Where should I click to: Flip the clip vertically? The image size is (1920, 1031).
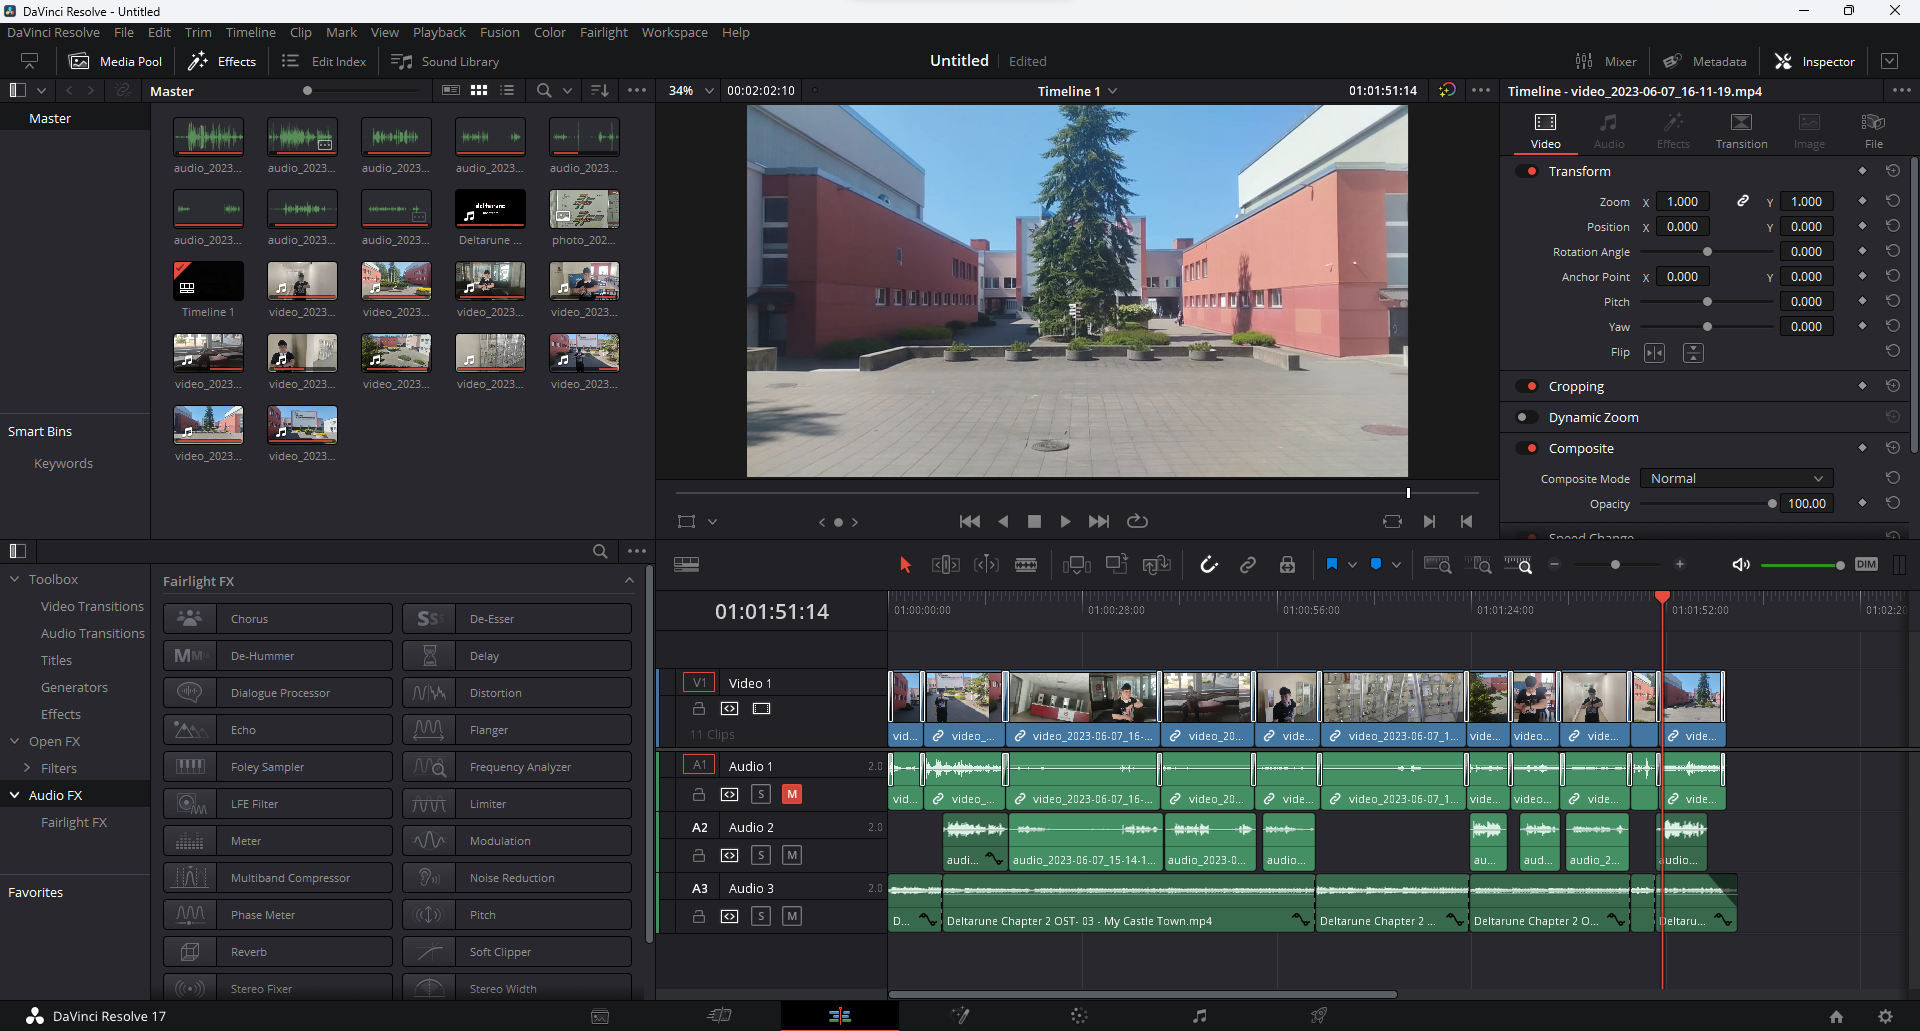click(1693, 353)
